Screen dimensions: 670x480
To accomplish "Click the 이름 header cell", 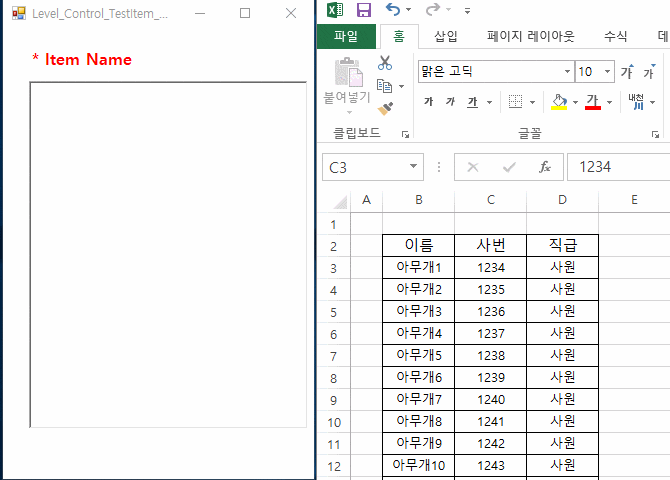I will pyautogui.click(x=419, y=245).
